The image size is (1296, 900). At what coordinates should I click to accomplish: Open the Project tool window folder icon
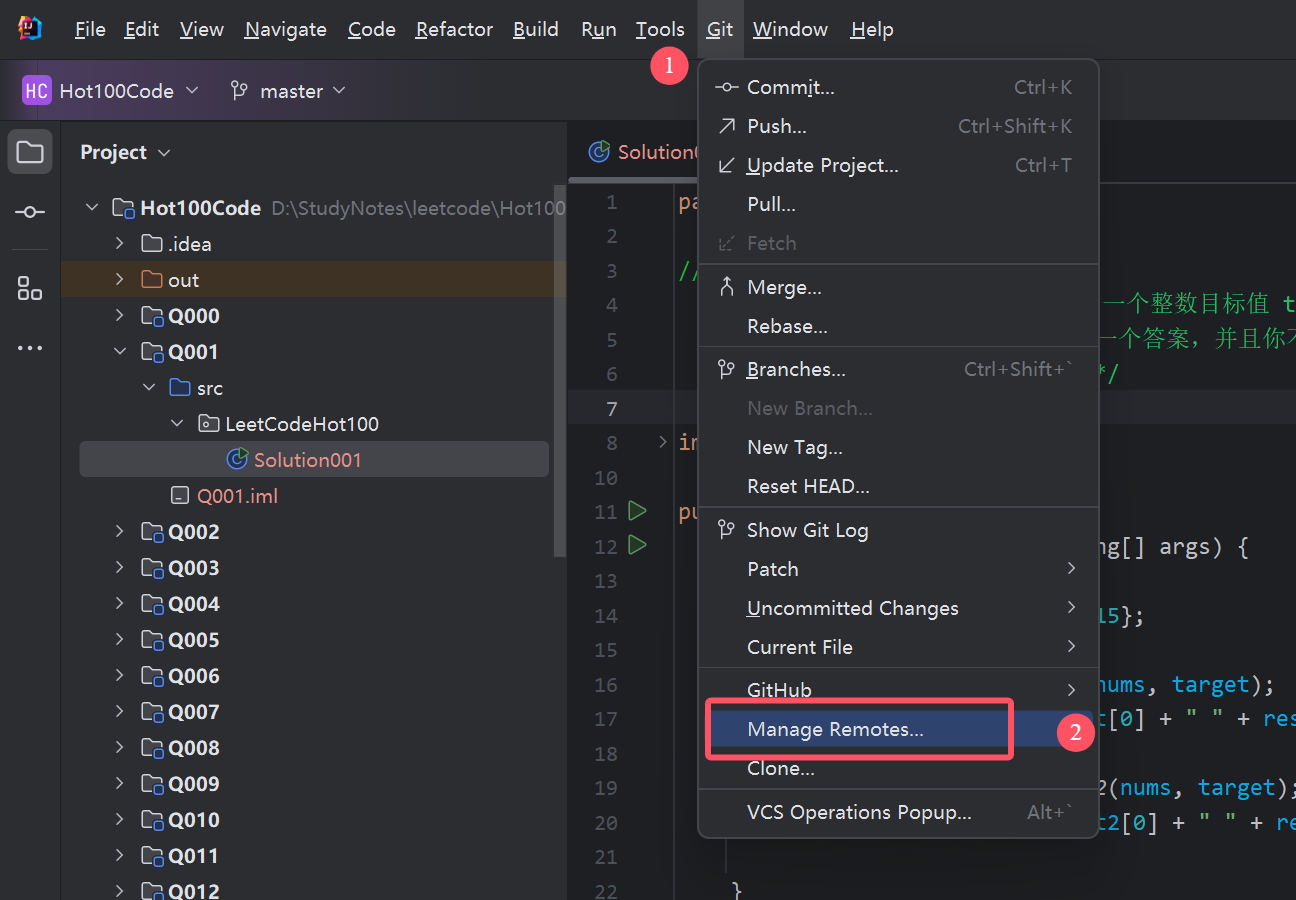30,152
